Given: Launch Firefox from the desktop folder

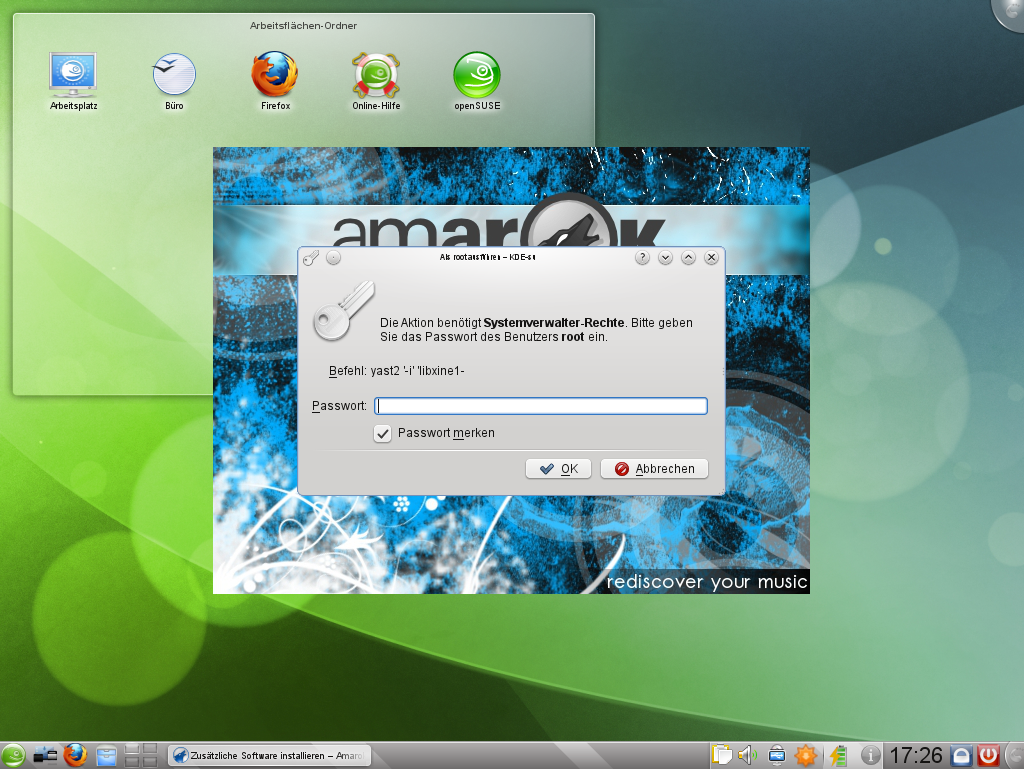Looking at the screenshot, I should [x=275, y=76].
